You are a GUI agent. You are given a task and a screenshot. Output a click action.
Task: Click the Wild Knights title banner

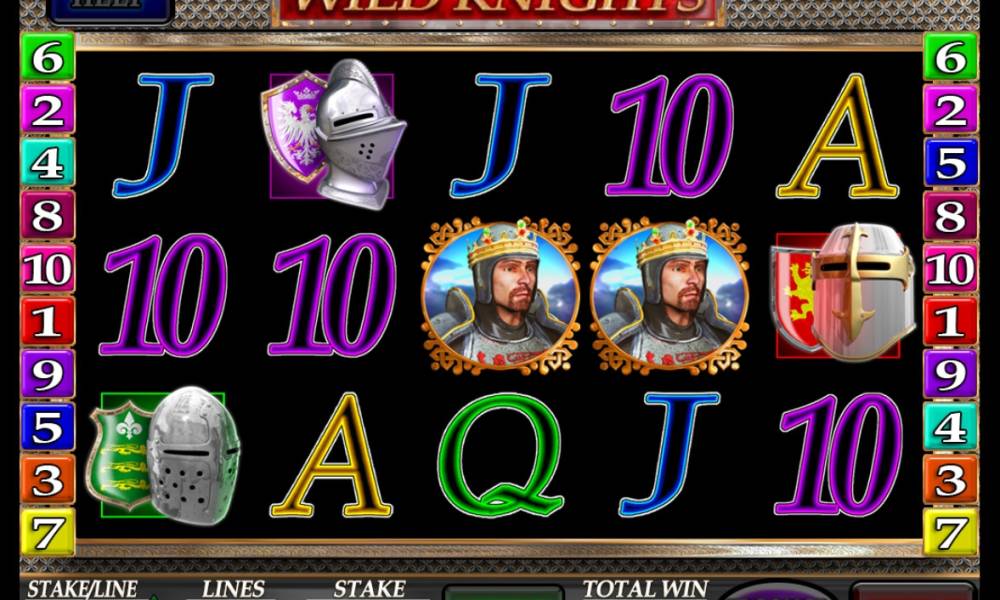(x=498, y=13)
